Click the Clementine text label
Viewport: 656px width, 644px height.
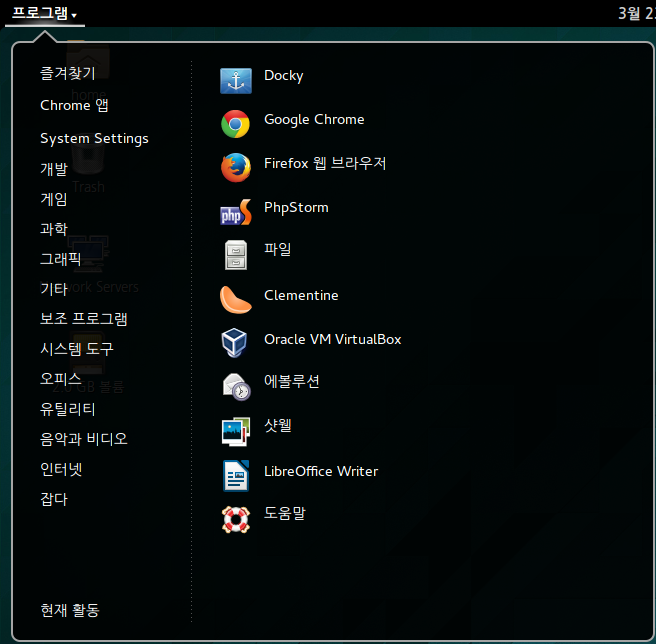[301, 295]
